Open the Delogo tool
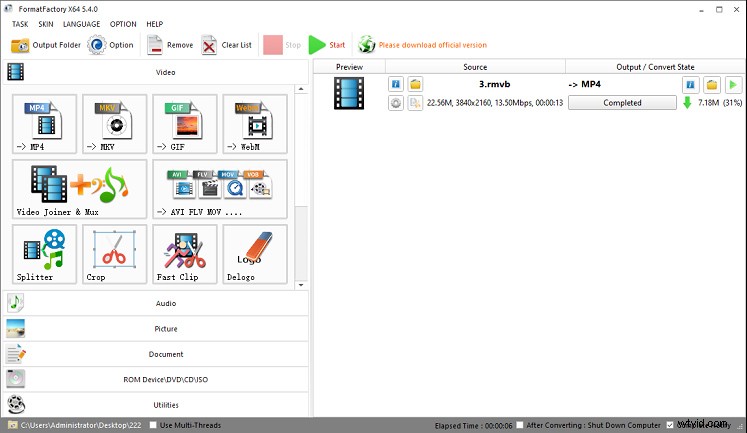The width and height of the screenshot is (747, 433). point(255,254)
